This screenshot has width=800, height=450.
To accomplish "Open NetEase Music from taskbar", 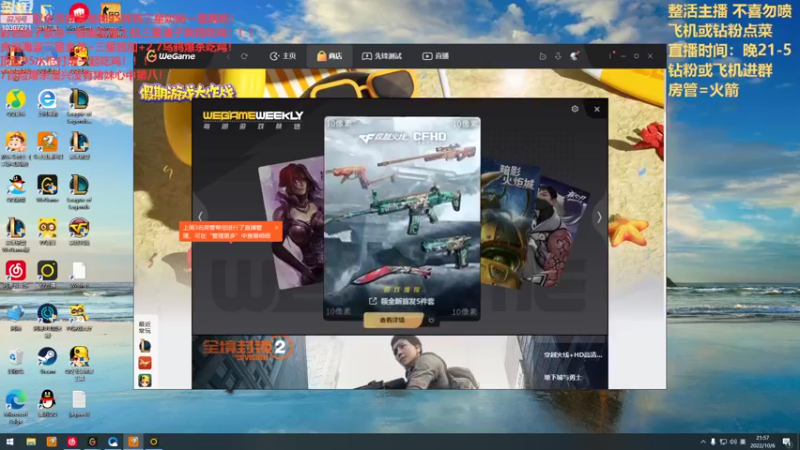I will (x=72, y=442).
